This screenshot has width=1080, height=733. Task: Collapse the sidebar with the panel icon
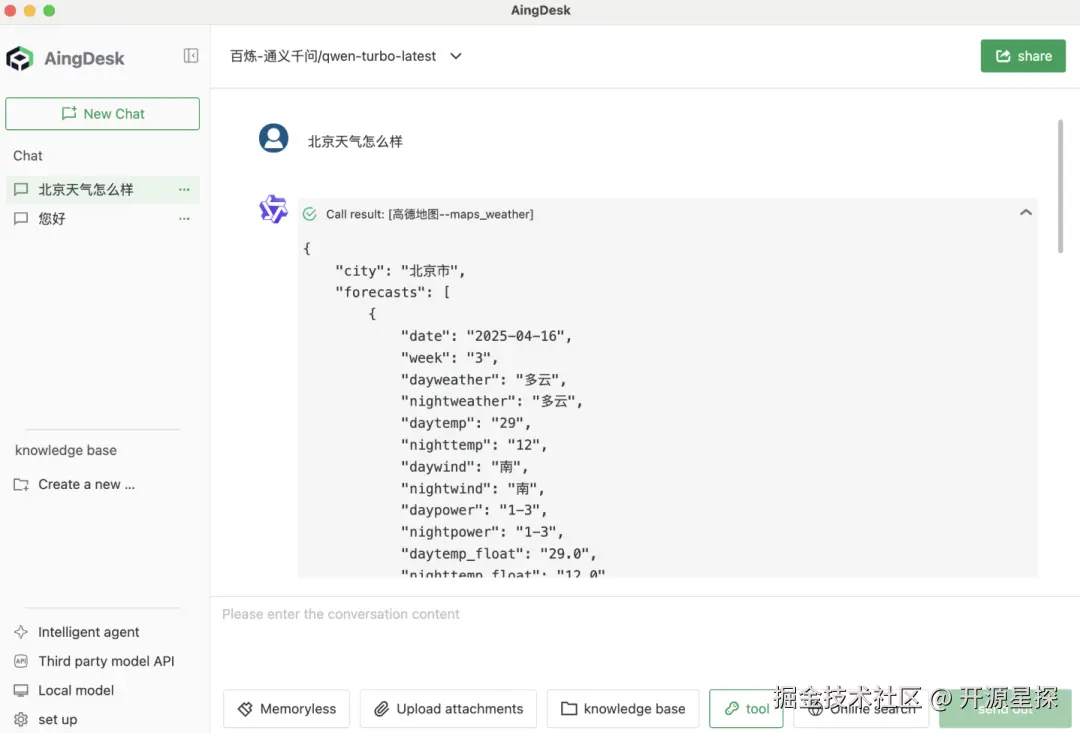click(190, 57)
